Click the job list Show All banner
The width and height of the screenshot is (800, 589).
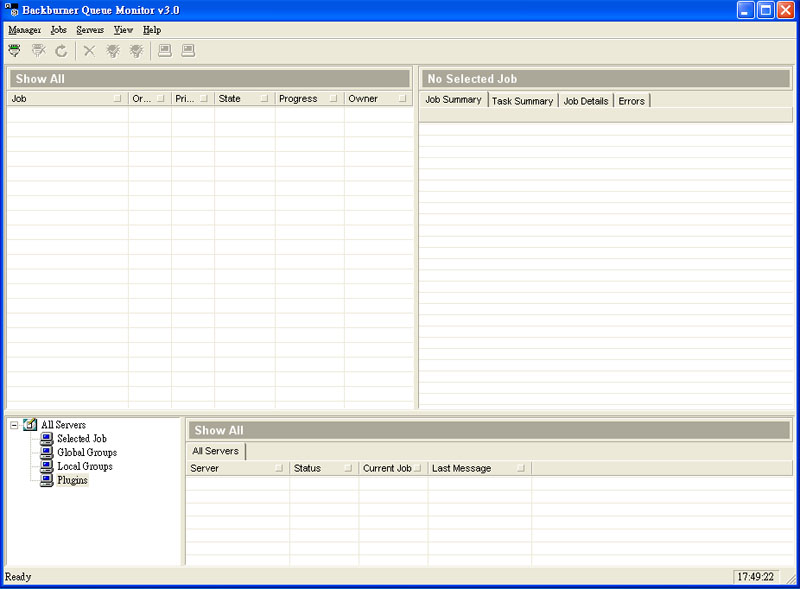pos(209,79)
